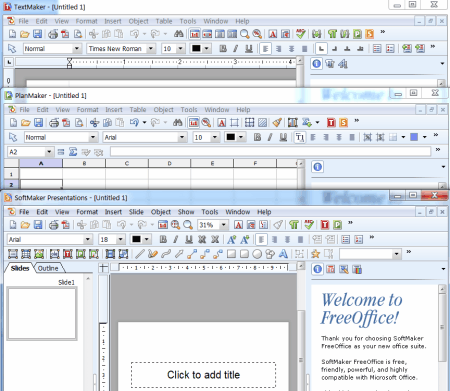Viewport: 450px width, 391px height.
Task: Click the AutoSum sigma icon beside the cell address box
Action: pos(73,152)
